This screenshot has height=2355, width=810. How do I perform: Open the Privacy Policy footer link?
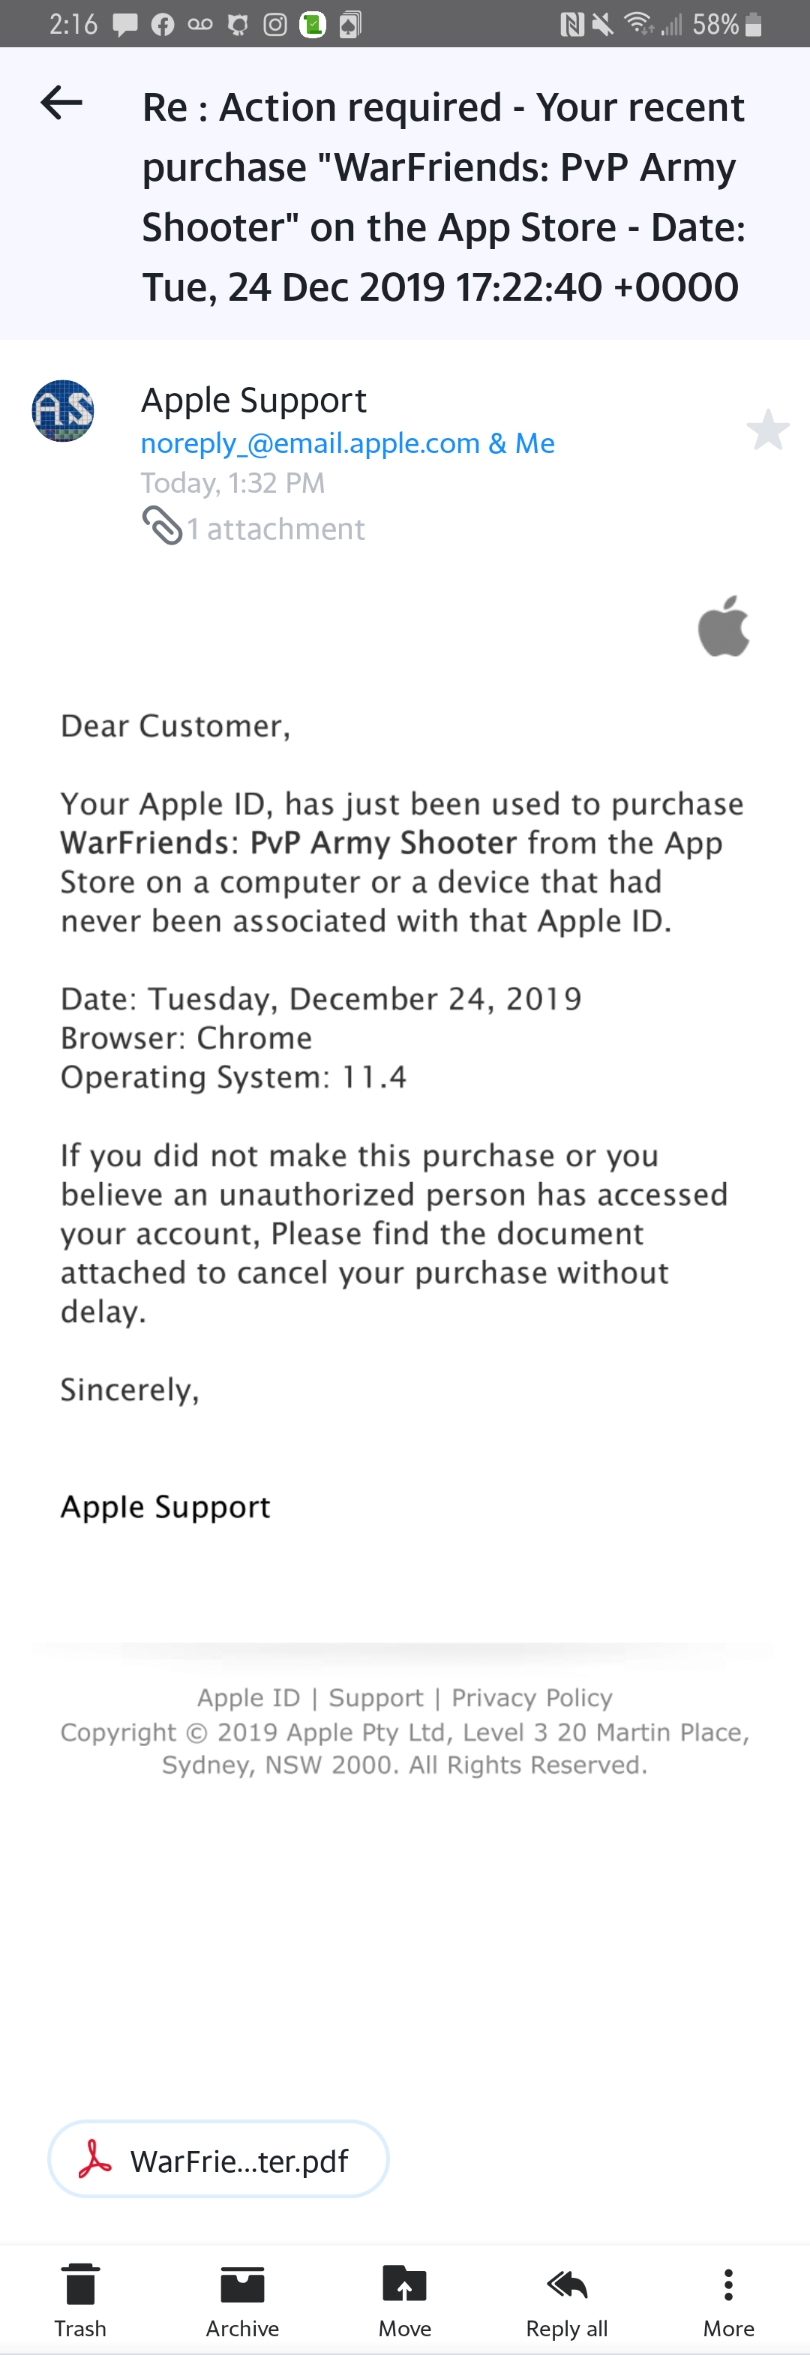pyautogui.click(x=532, y=1698)
